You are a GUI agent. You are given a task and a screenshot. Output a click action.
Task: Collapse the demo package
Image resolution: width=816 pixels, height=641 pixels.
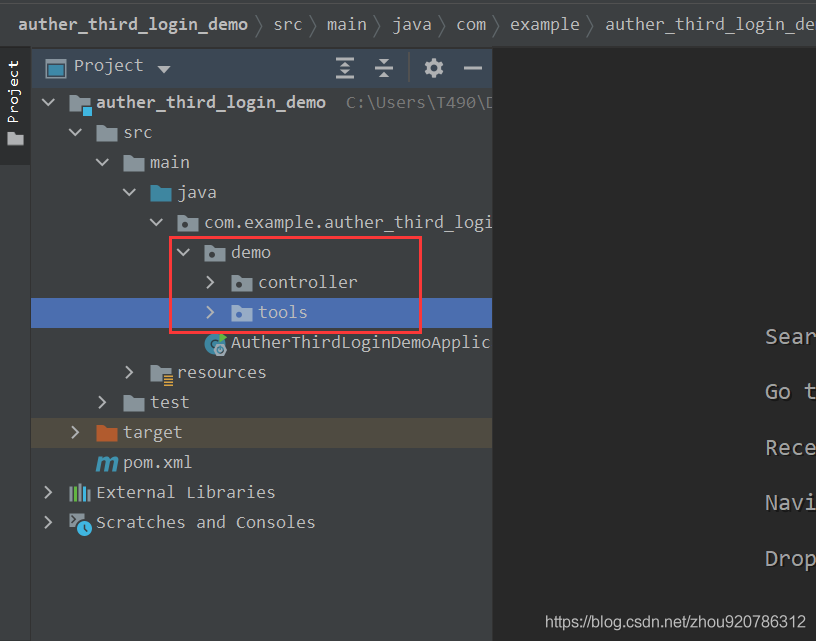pos(183,253)
